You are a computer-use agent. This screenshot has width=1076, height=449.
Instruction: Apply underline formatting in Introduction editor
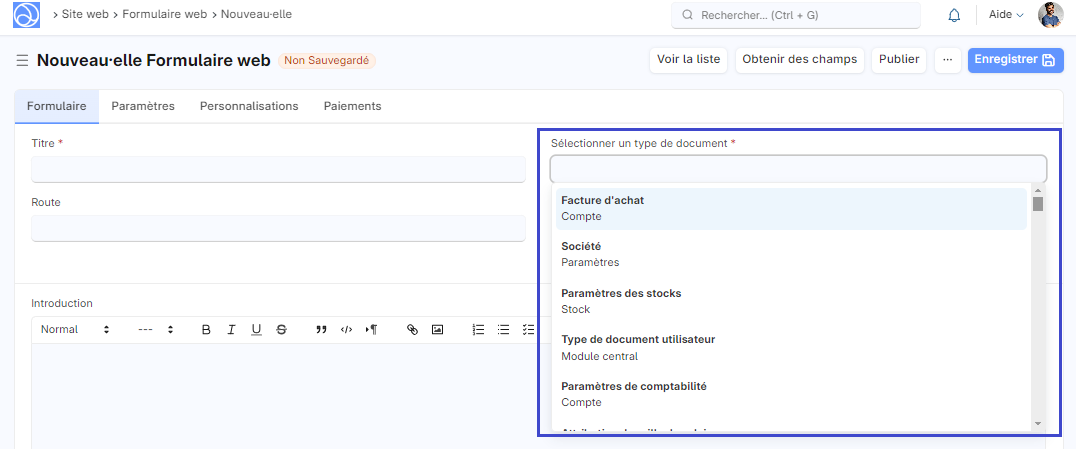[256, 330]
